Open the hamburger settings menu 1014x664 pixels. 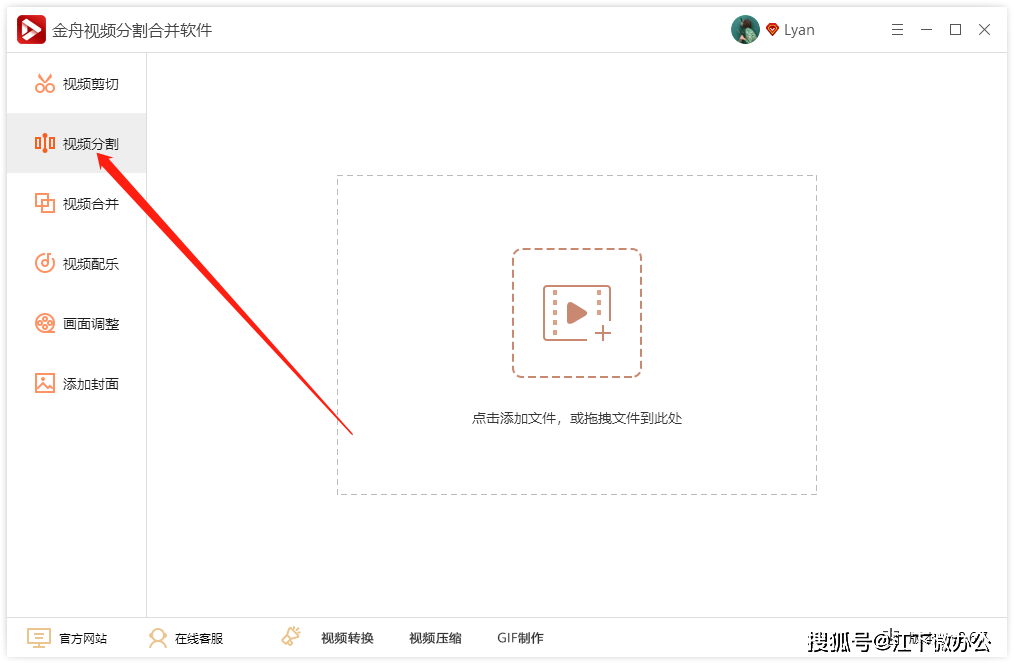tap(897, 30)
